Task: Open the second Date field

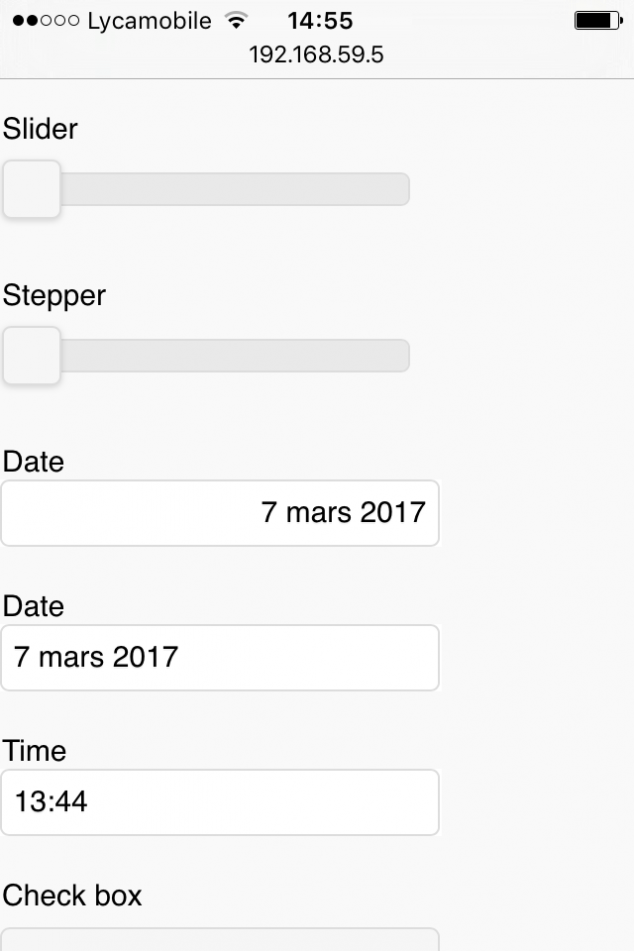Action: coord(220,657)
